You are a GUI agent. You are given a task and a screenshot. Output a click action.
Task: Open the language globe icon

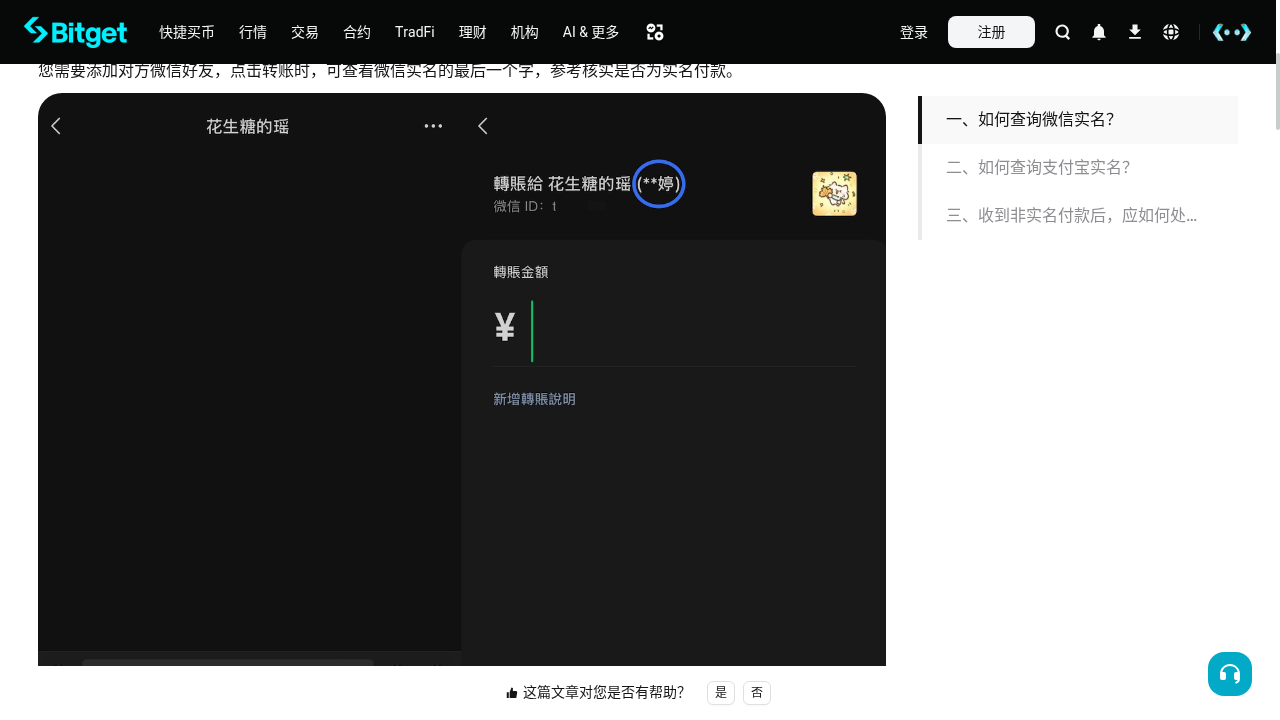1171,32
